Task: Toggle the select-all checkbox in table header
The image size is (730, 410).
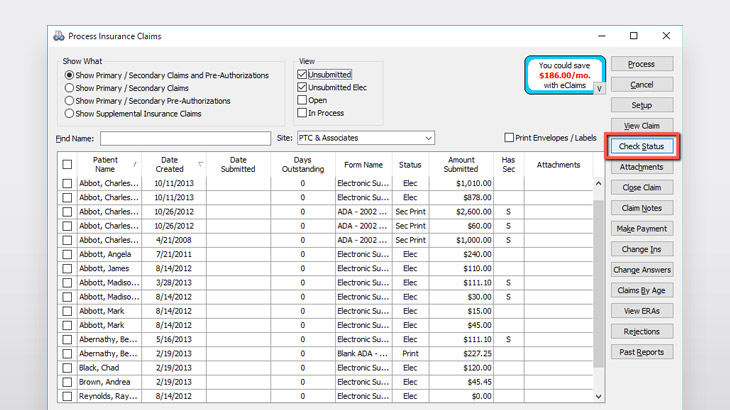Action: point(67,164)
